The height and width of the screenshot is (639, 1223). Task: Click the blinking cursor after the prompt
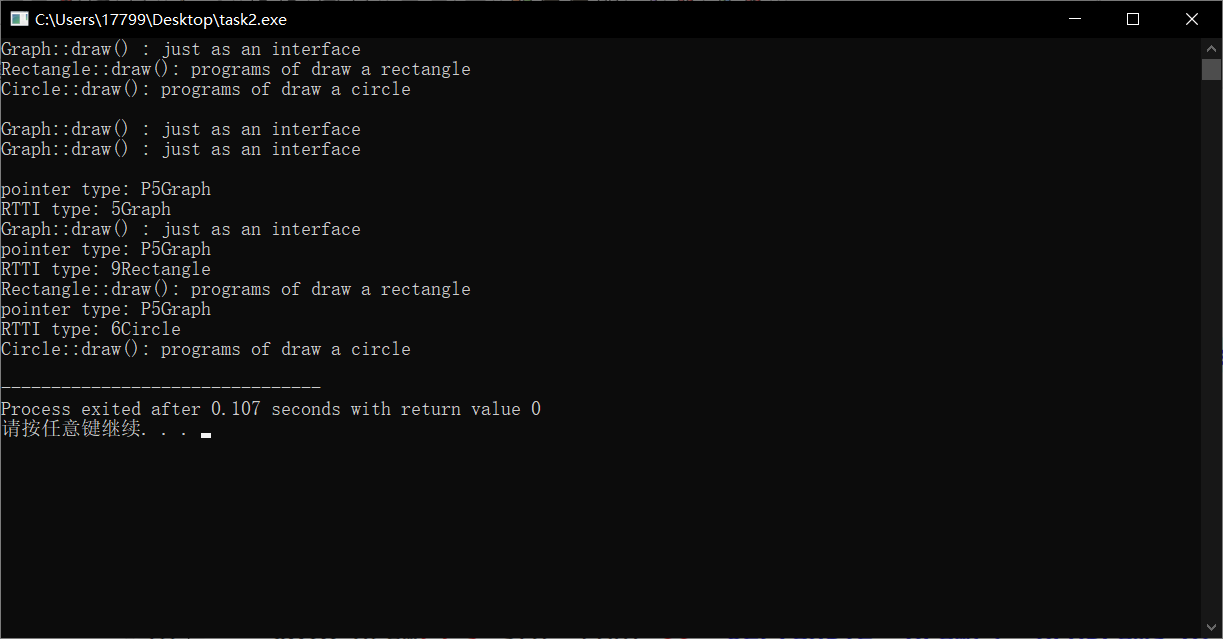206,435
